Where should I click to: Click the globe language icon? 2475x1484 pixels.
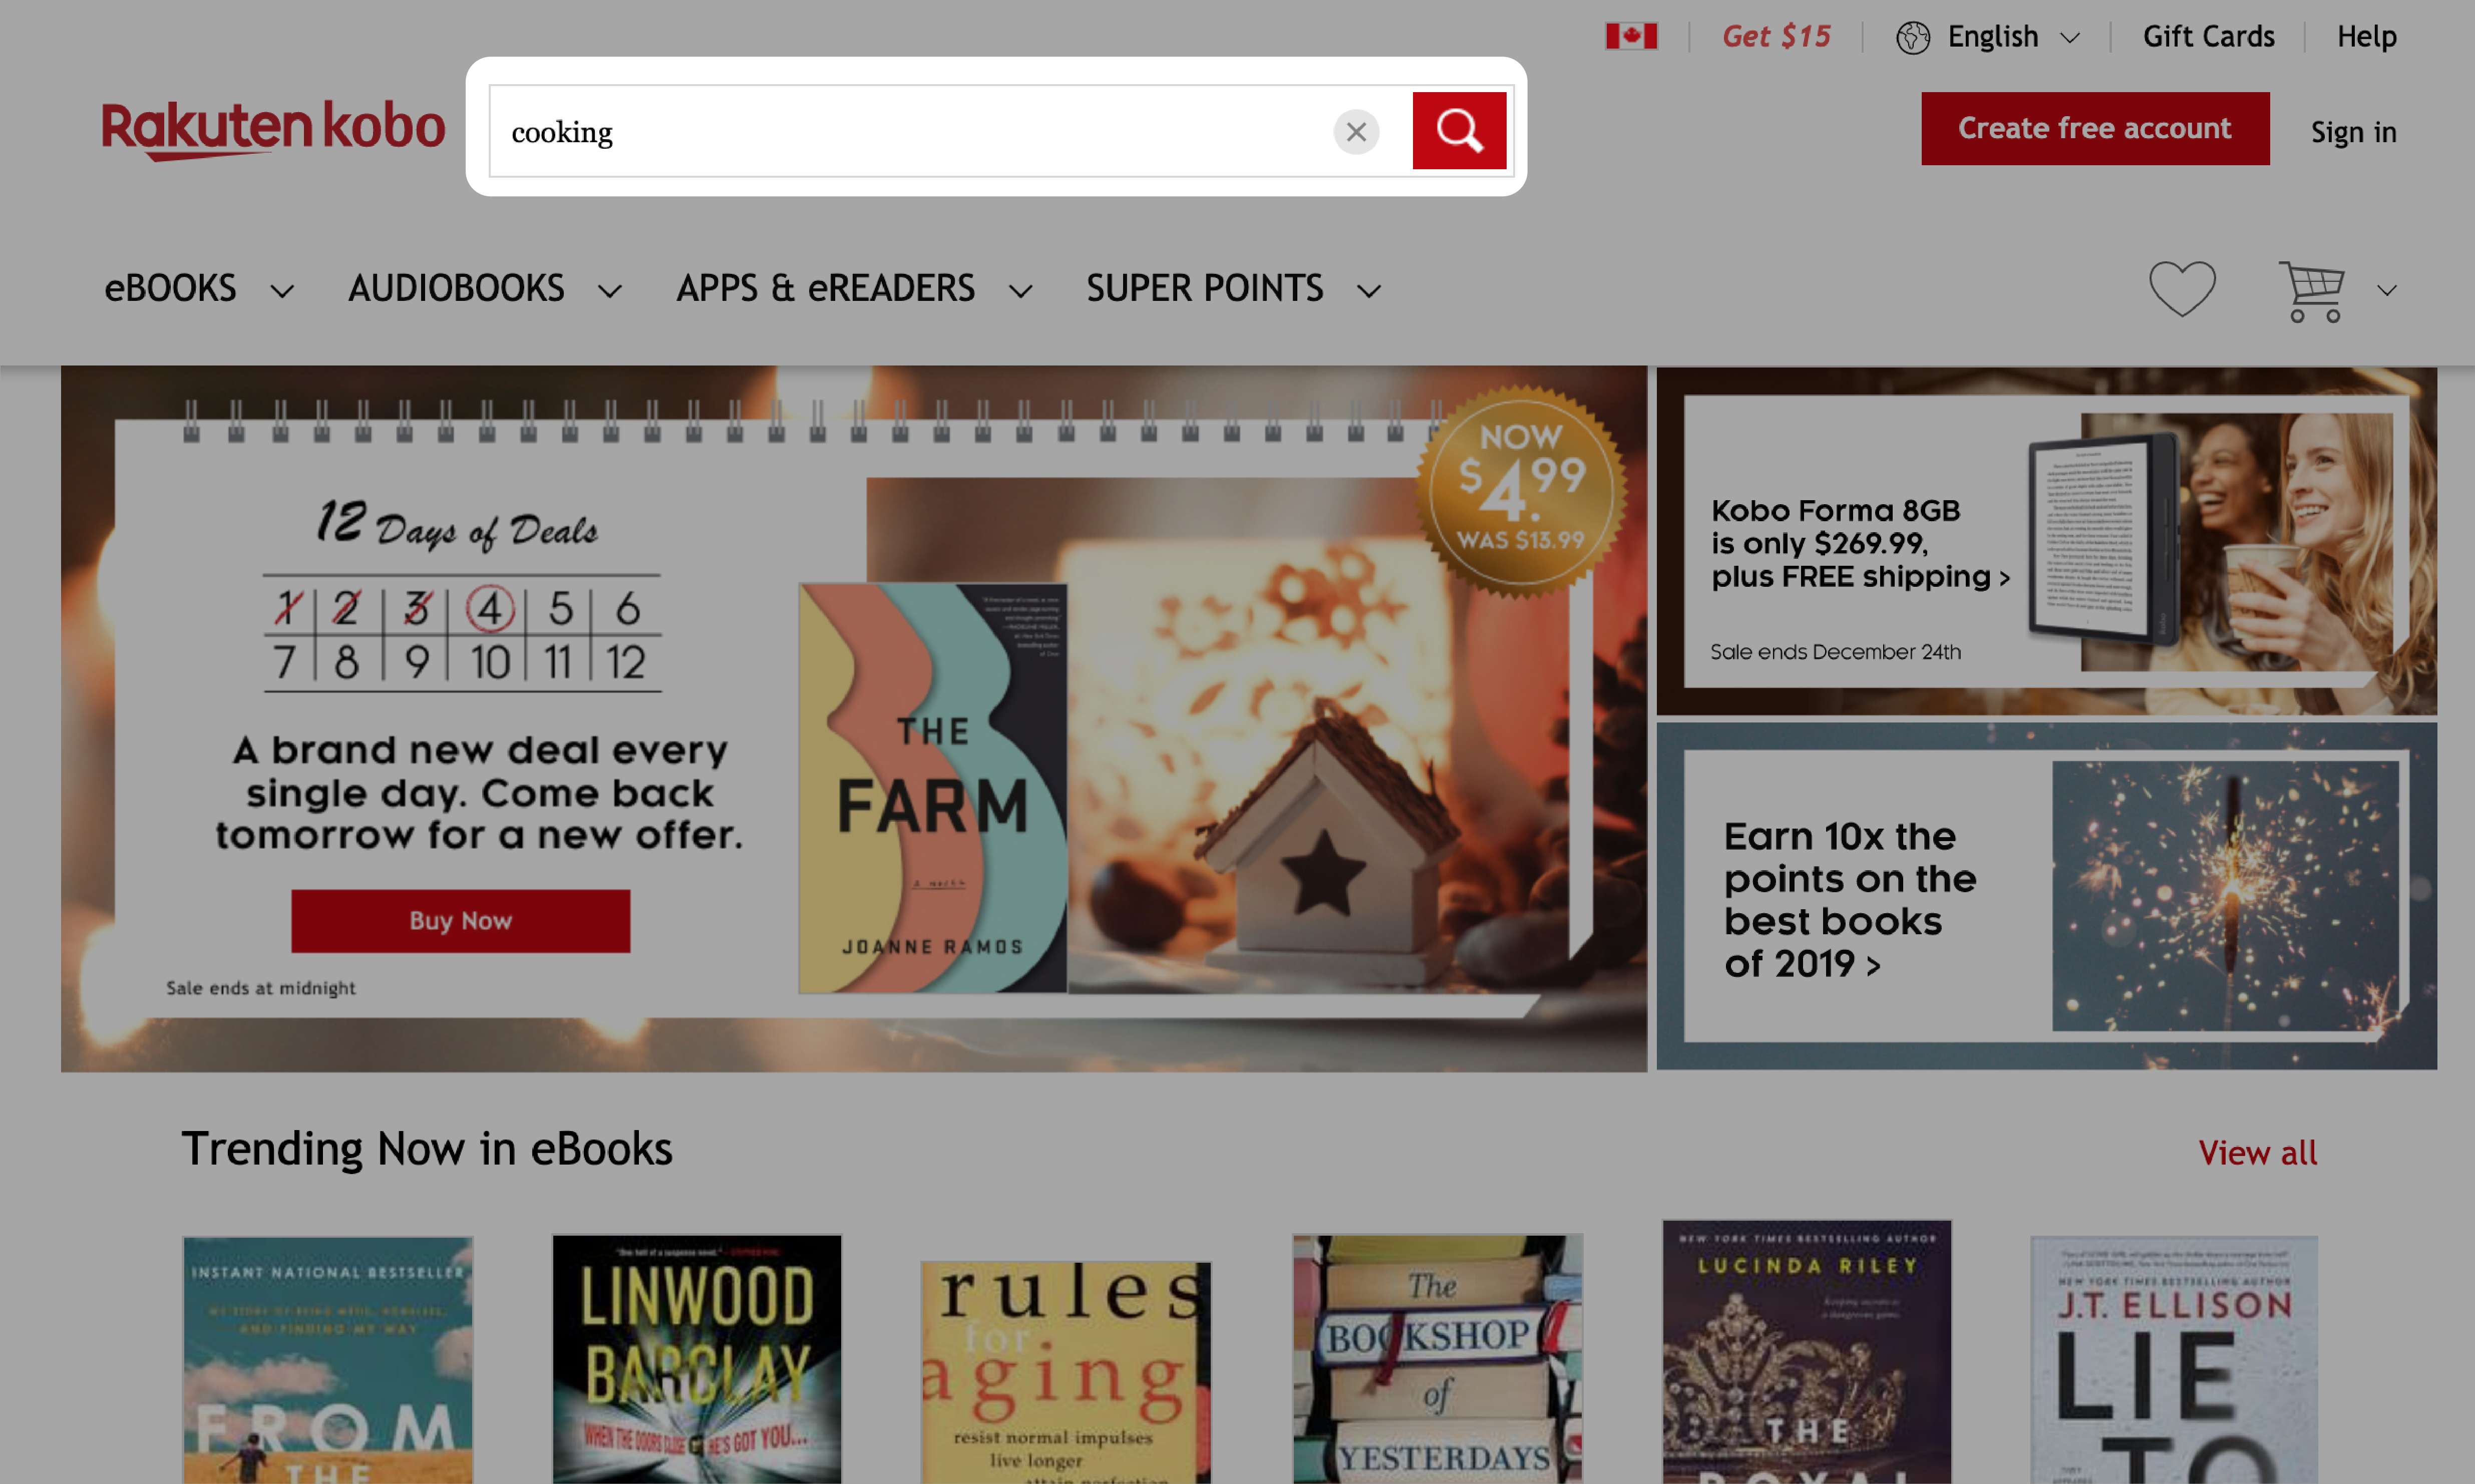click(1913, 36)
